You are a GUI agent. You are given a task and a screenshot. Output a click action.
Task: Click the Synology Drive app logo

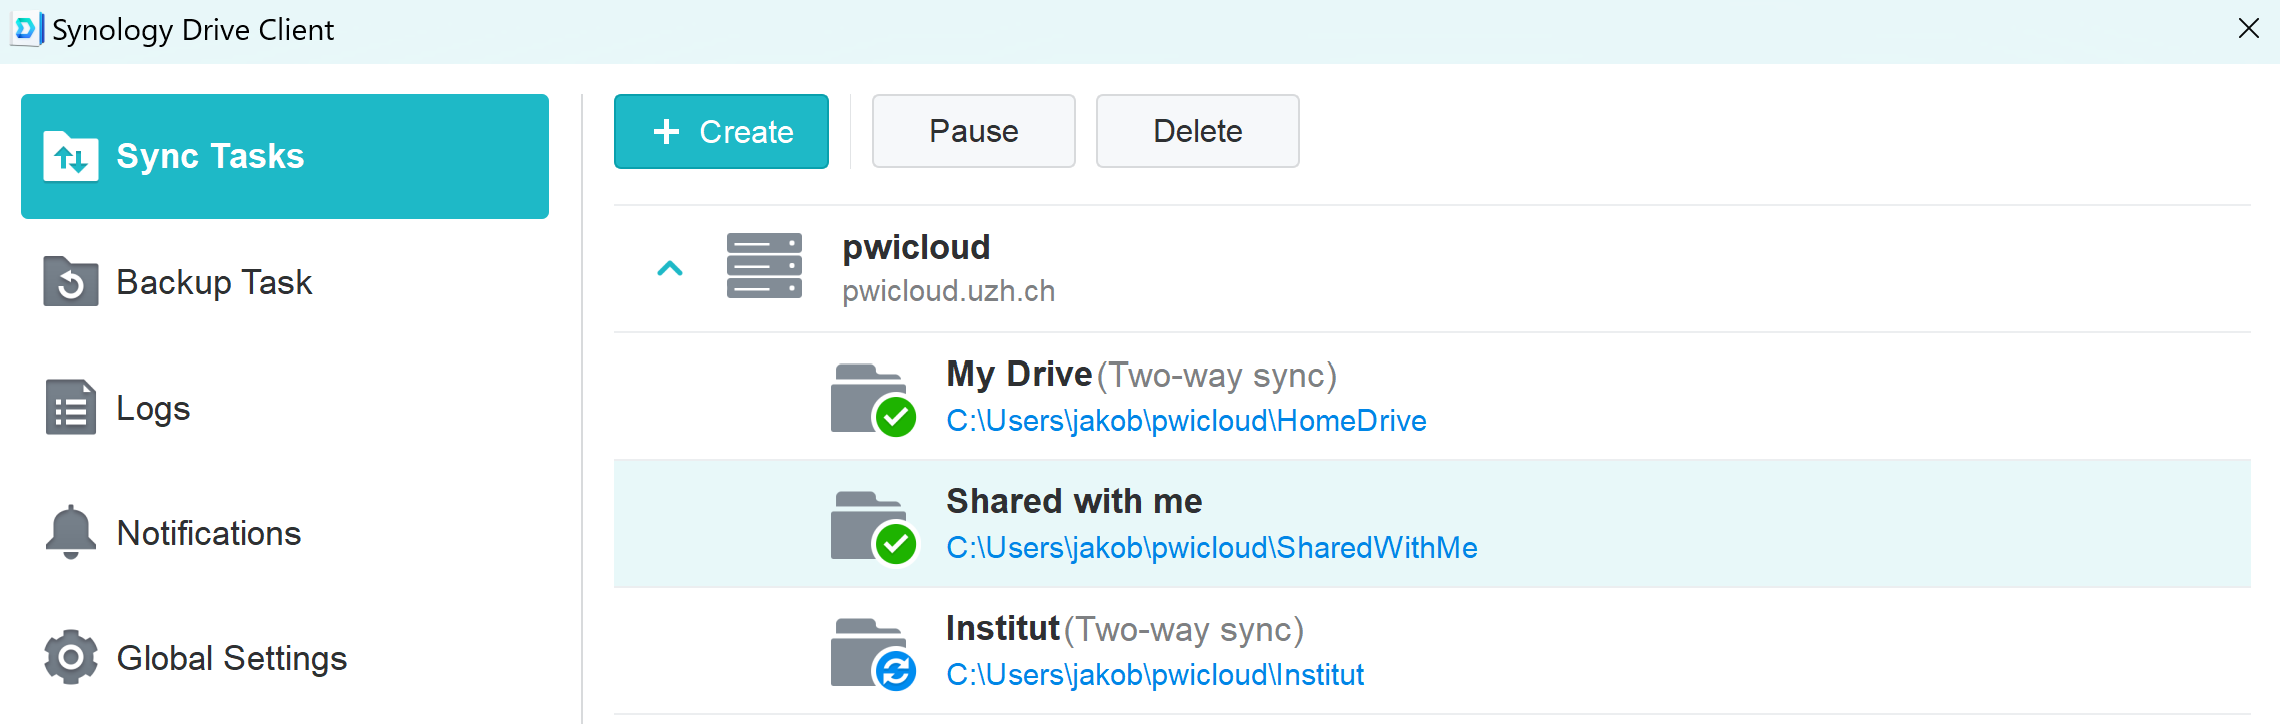point(26,29)
